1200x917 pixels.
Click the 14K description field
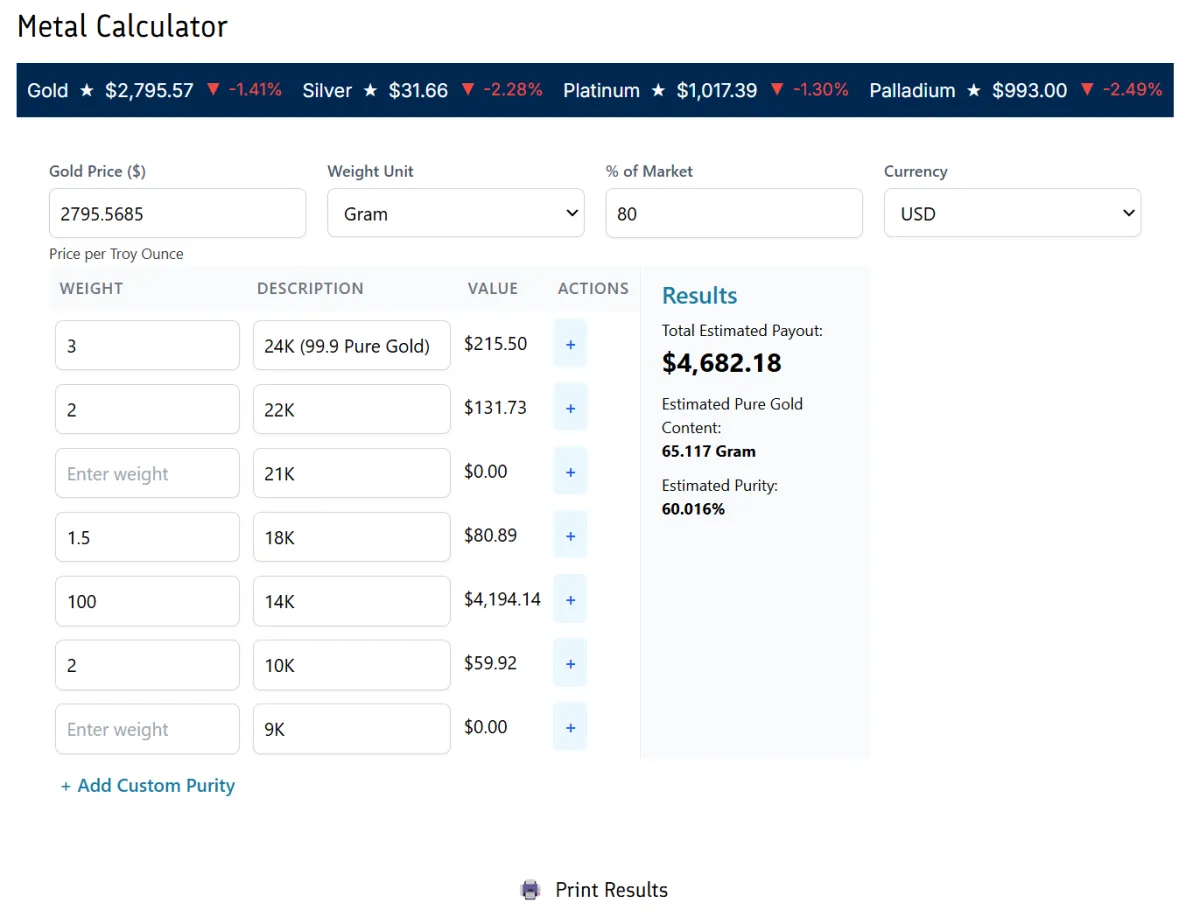pyautogui.click(x=351, y=601)
